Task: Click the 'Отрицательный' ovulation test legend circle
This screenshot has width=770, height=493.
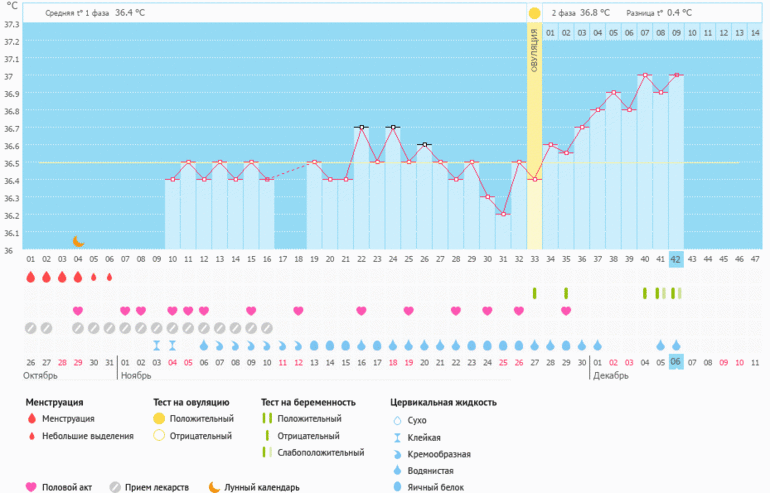Action: click(159, 436)
